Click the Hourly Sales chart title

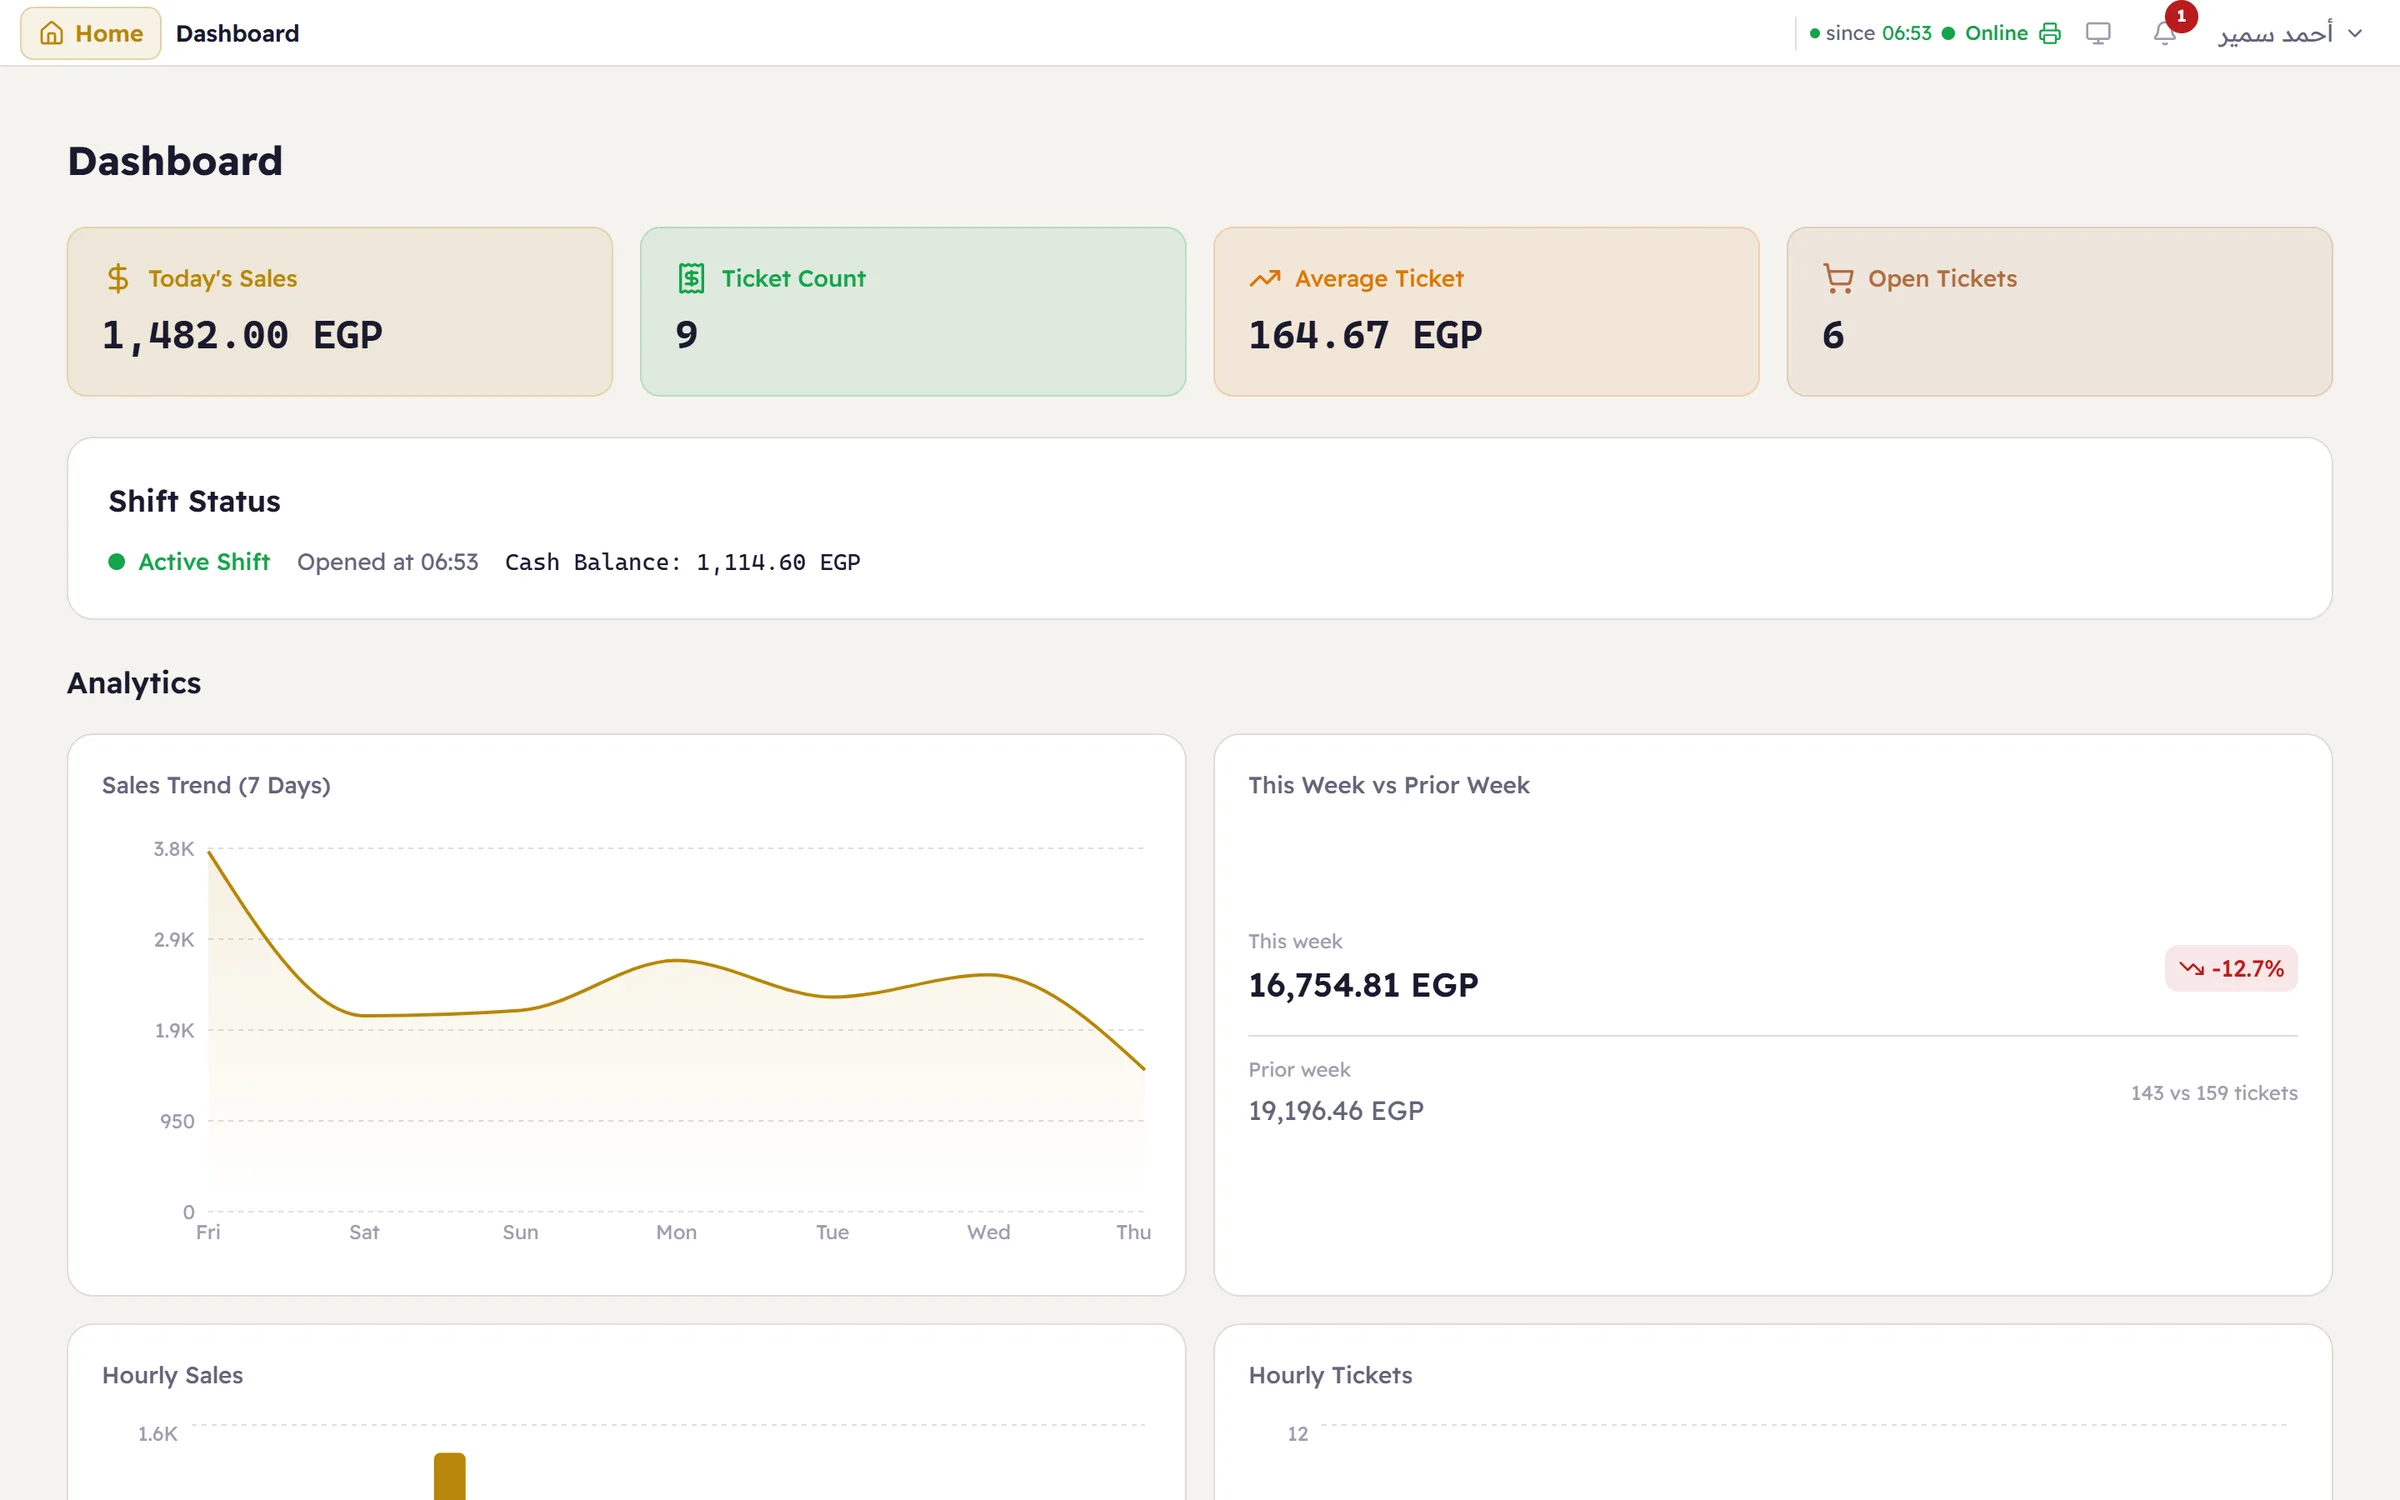point(172,1375)
